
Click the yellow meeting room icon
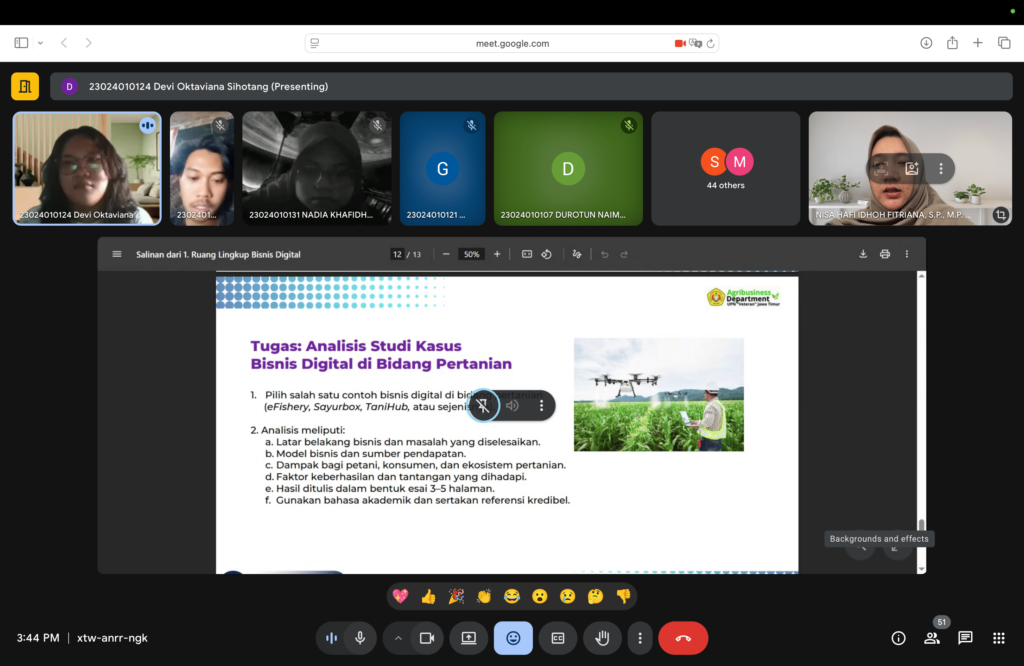25,86
